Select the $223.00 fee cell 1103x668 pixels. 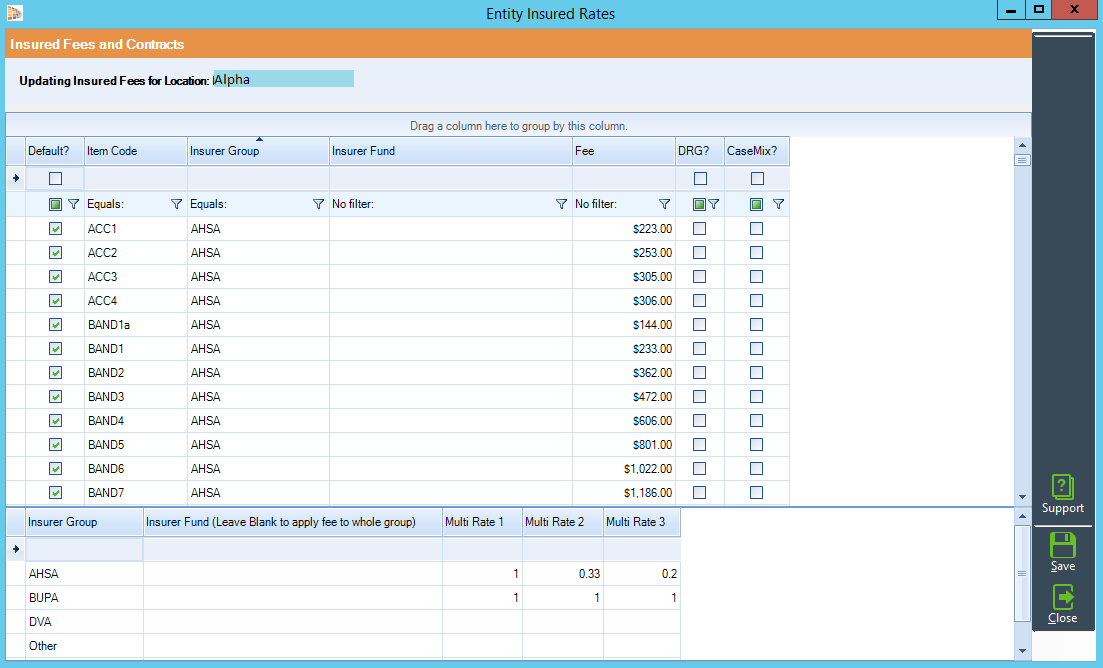click(624, 229)
